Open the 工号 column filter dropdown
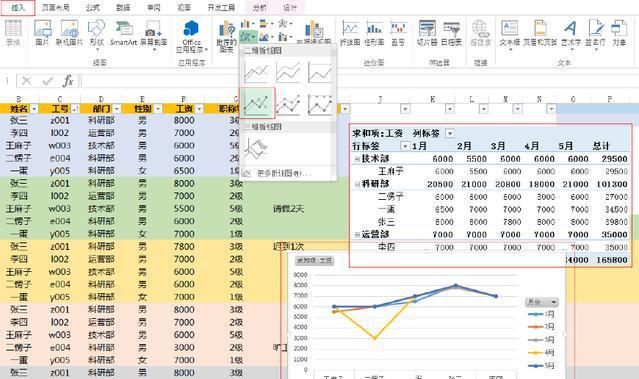Screen dimensions: 639x379 click(x=75, y=109)
